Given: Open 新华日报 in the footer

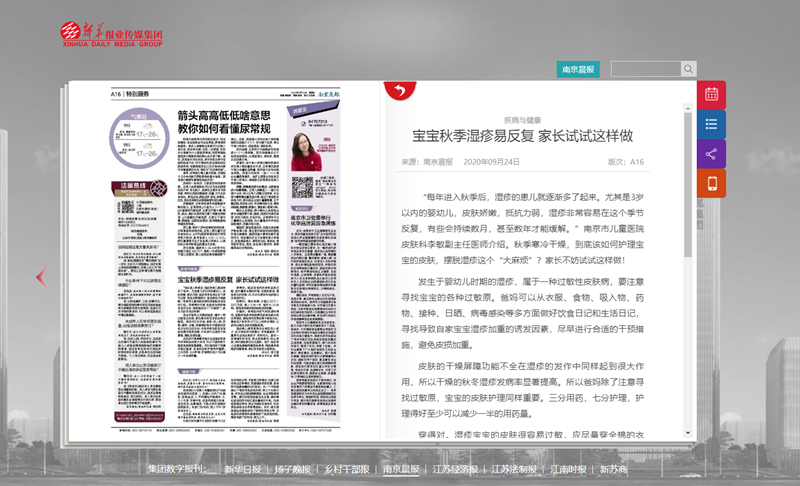Looking at the screenshot, I should coord(242,469).
